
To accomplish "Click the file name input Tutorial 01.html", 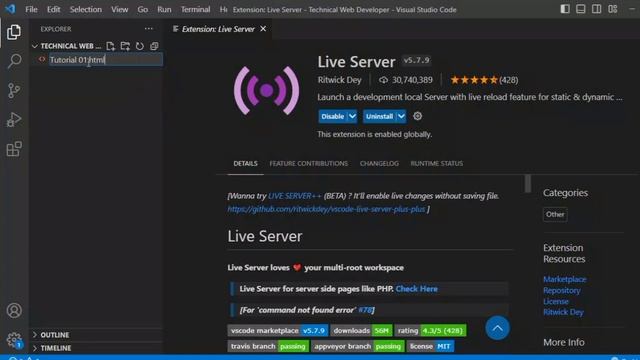I will tap(106, 60).
